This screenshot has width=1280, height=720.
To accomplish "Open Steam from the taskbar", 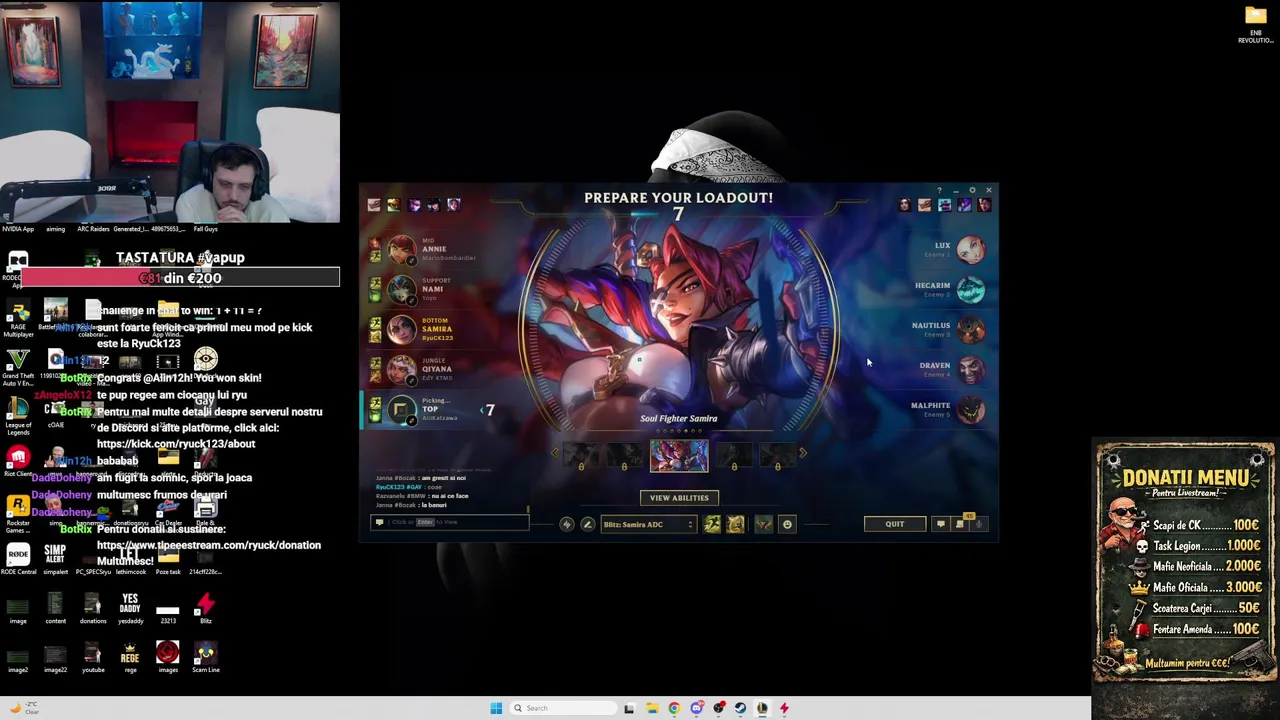I will tap(740, 708).
